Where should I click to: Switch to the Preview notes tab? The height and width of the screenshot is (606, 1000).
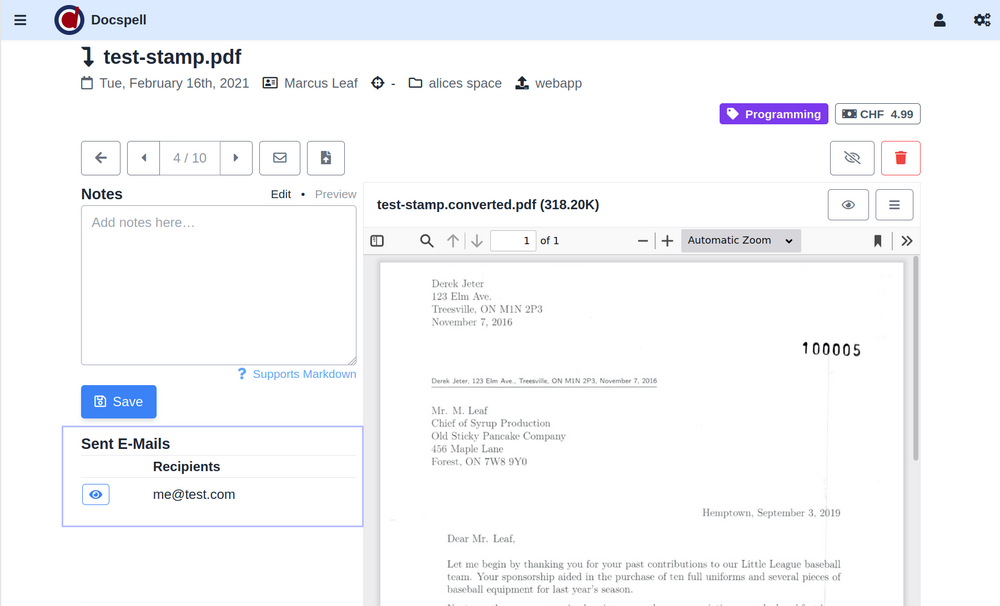click(335, 194)
